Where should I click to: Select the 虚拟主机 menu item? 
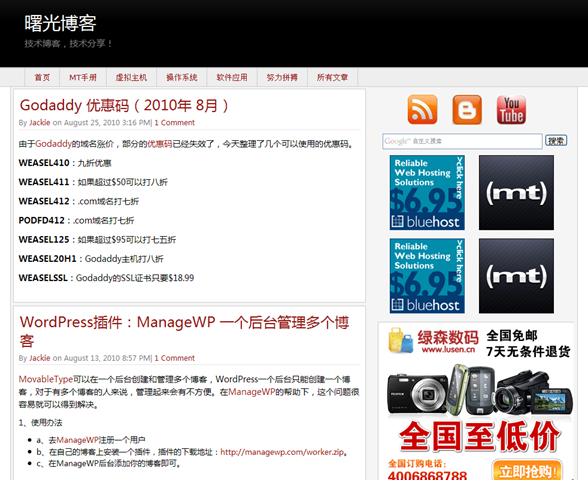coord(131,77)
